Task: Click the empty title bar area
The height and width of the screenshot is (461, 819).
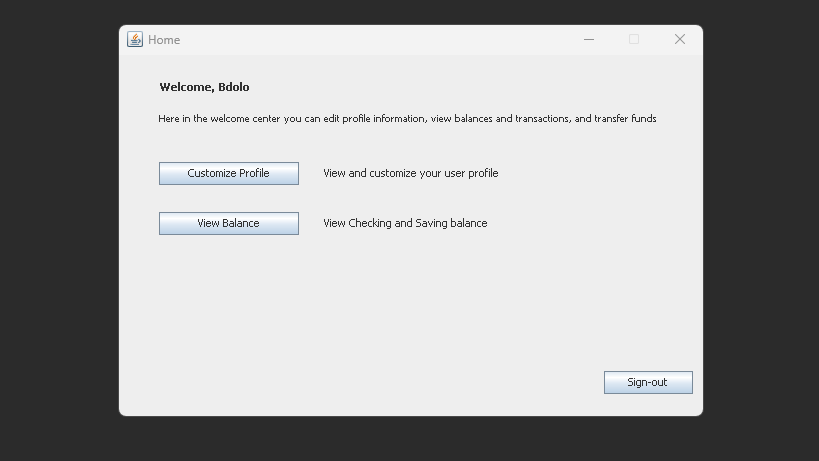Action: click(380, 40)
